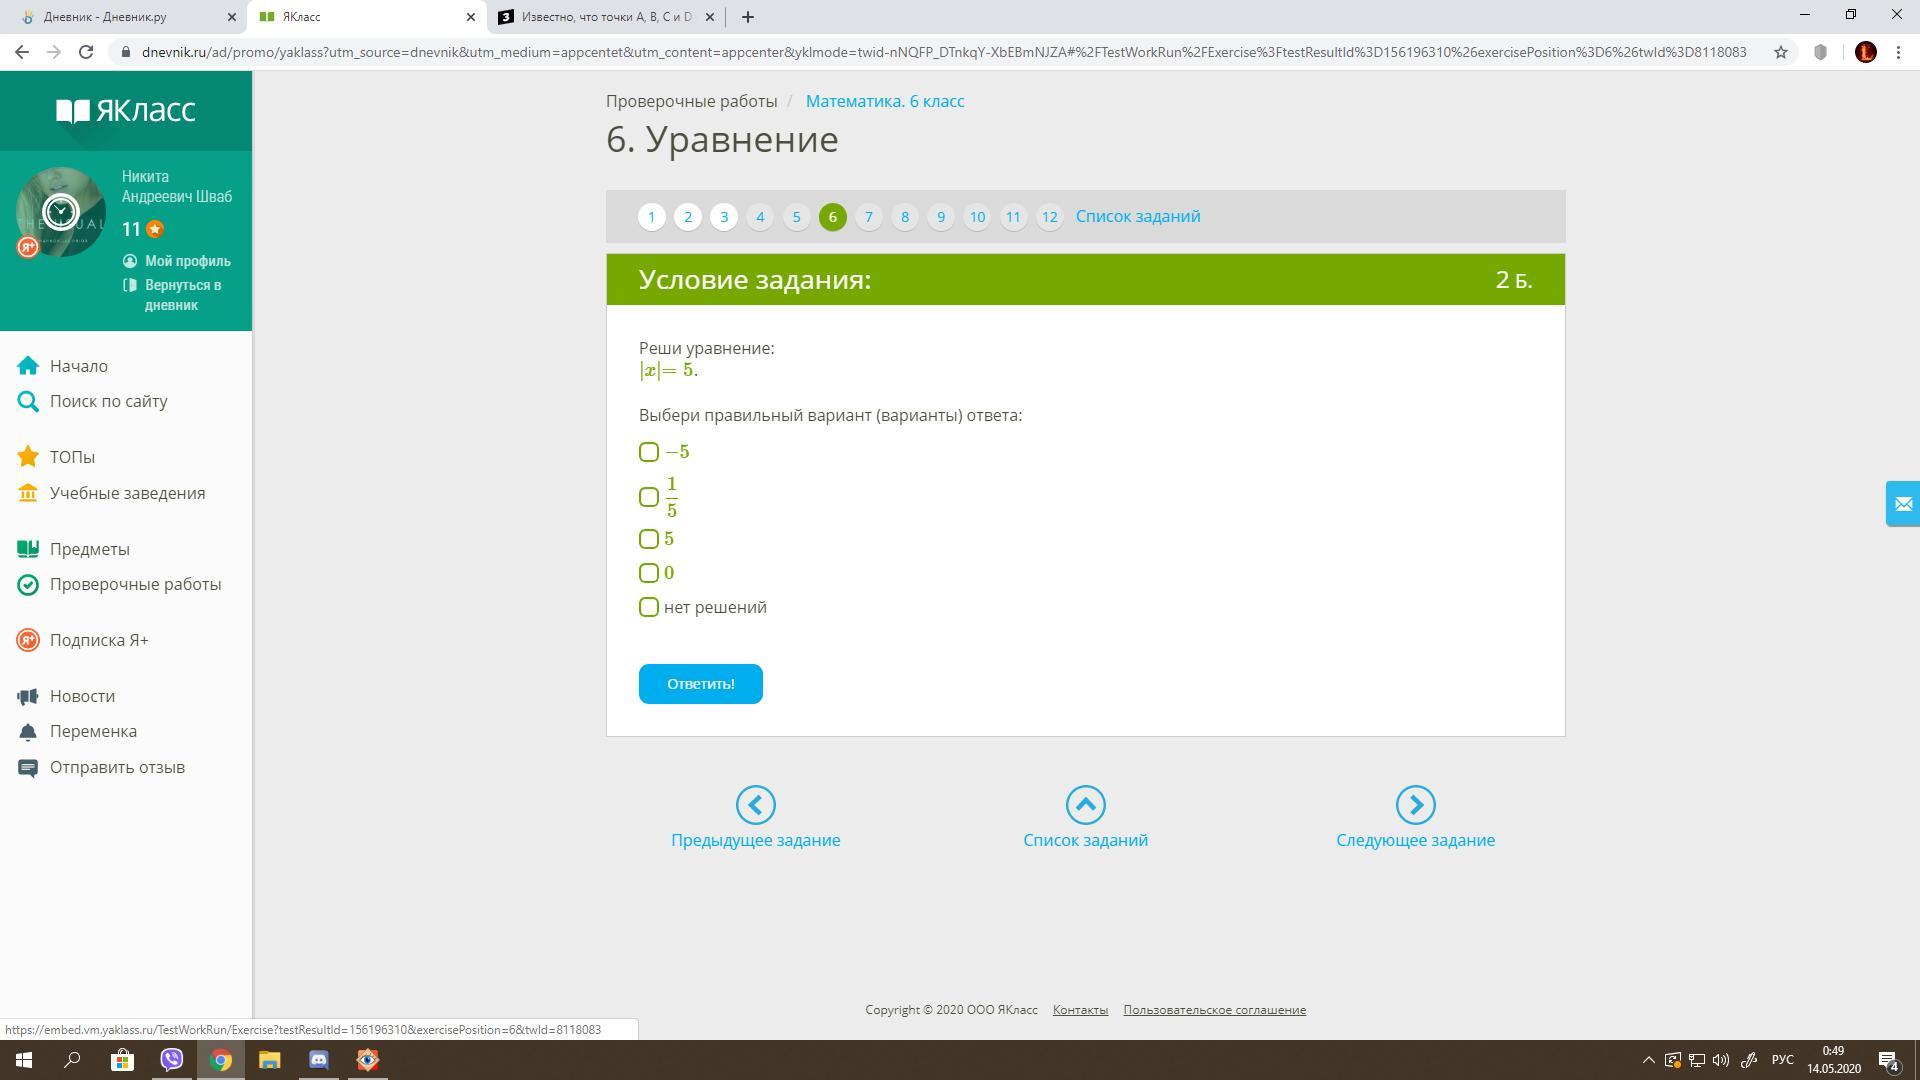
Task: Click the ТОПы star icon
Action: 28,457
